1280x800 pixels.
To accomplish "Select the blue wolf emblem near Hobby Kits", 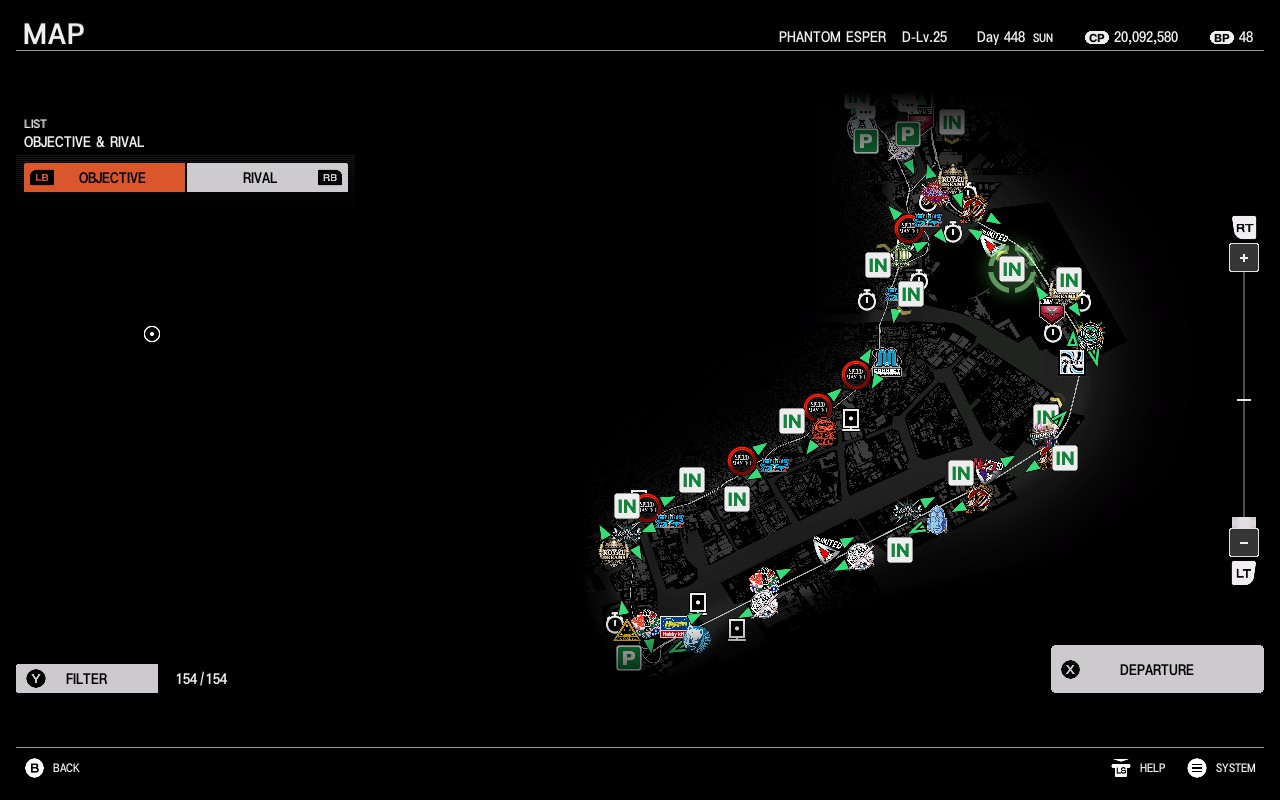I will (x=697, y=637).
